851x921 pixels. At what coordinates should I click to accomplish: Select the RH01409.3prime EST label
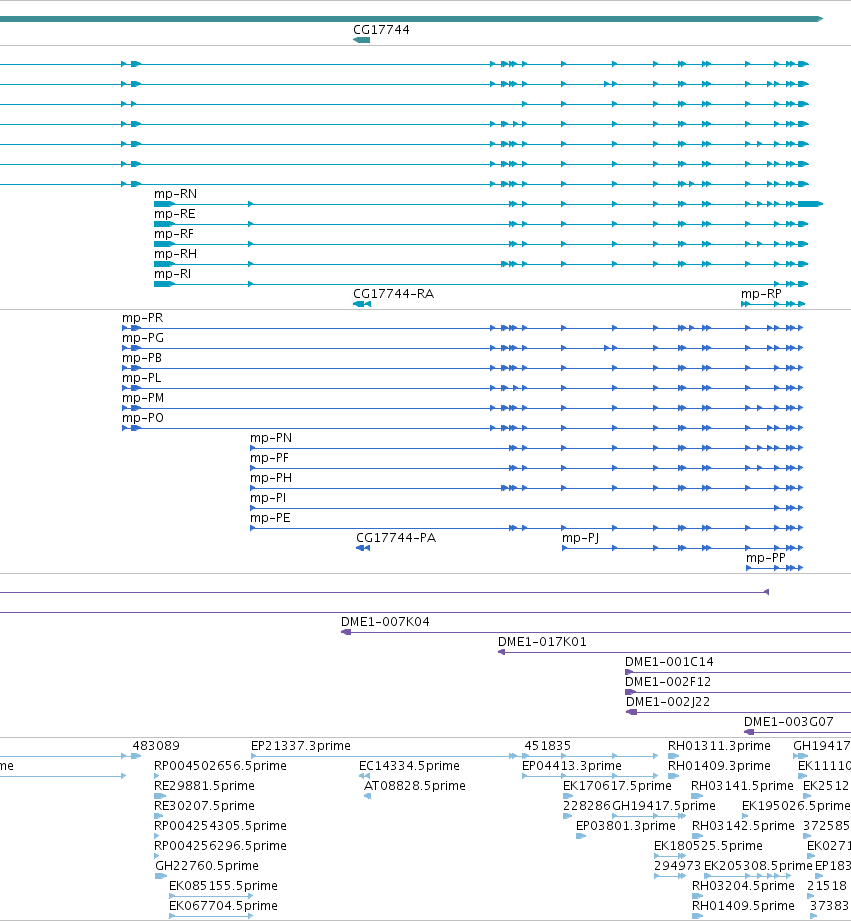[x=719, y=765]
